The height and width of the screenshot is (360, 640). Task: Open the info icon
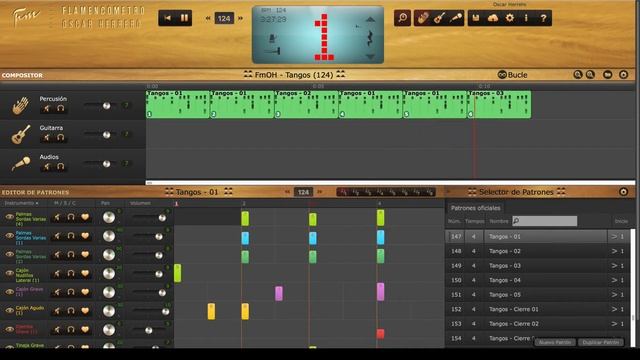click(526, 18)
